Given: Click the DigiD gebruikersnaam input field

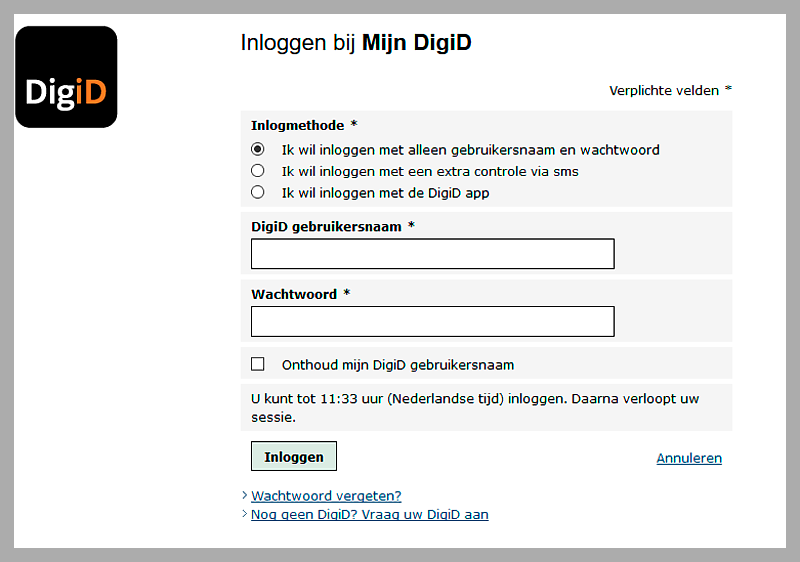Looking at the screenshot, I should pyautogui.click(x=432, y=254).
